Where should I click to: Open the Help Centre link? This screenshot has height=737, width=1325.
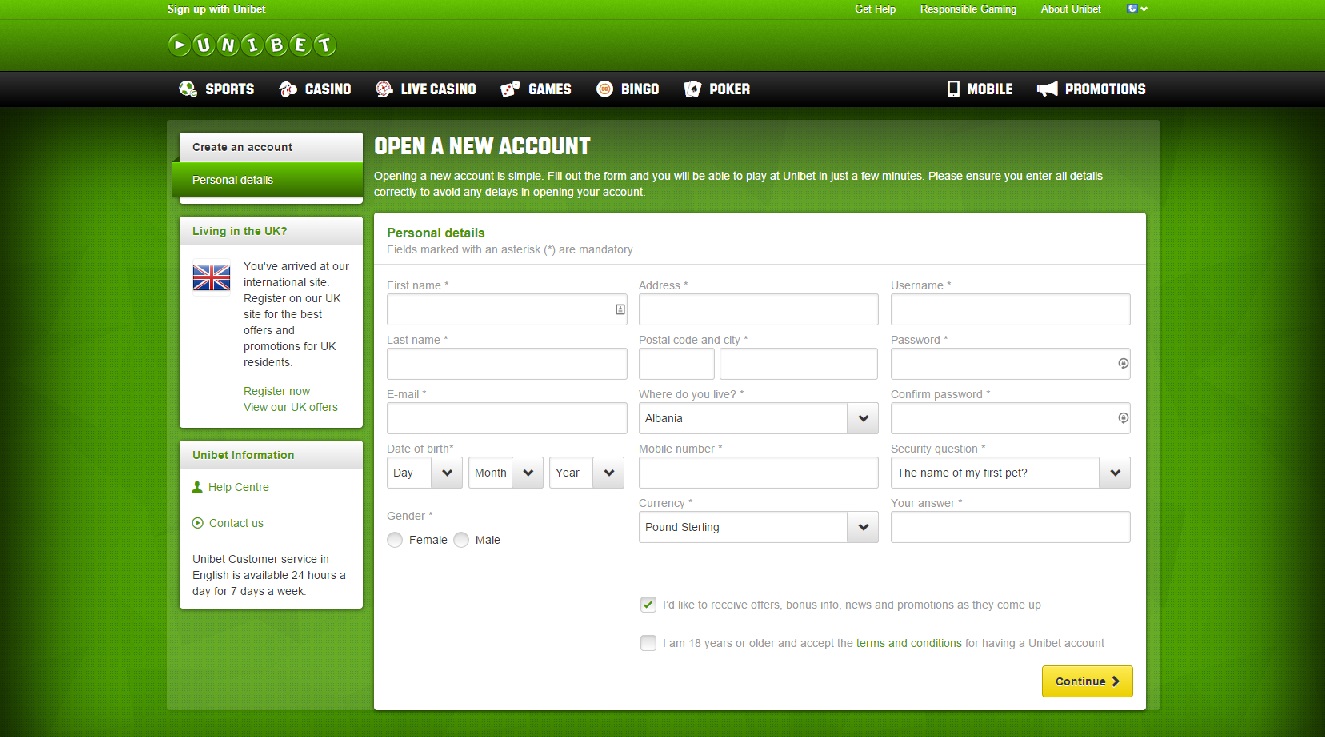click(x=238, y=487)
